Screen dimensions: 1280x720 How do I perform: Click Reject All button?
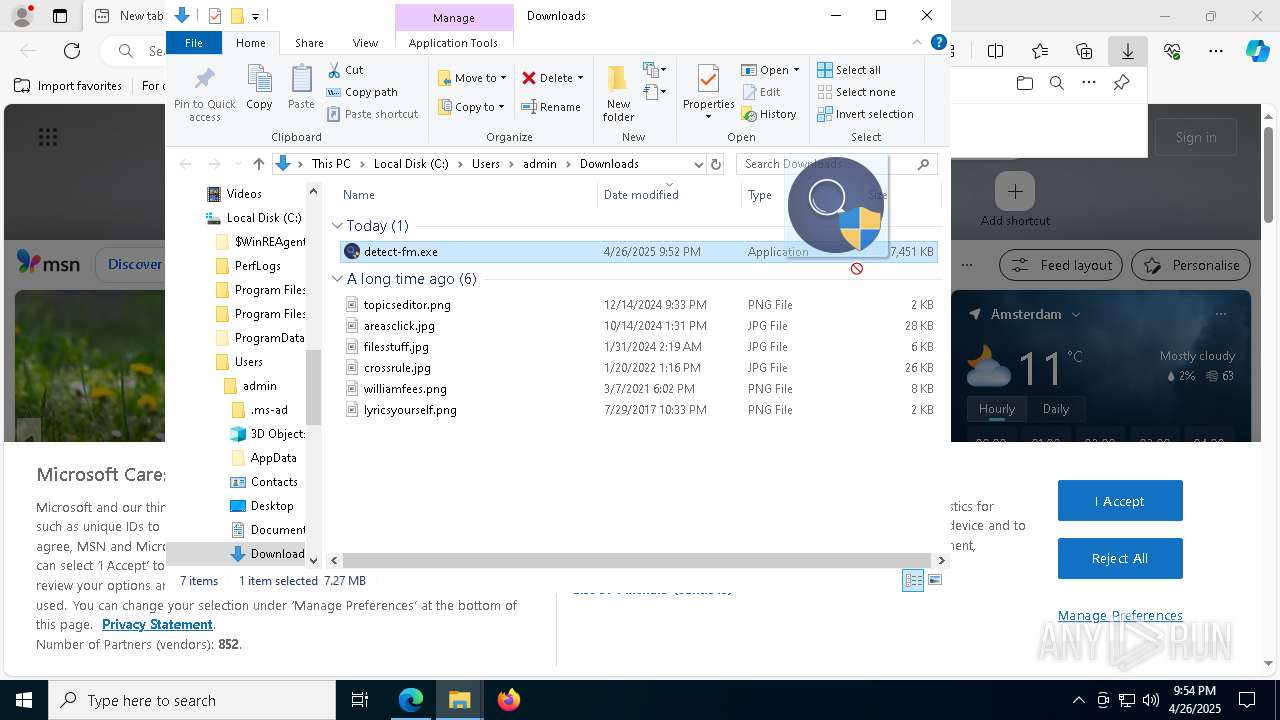pos(1120,558)
